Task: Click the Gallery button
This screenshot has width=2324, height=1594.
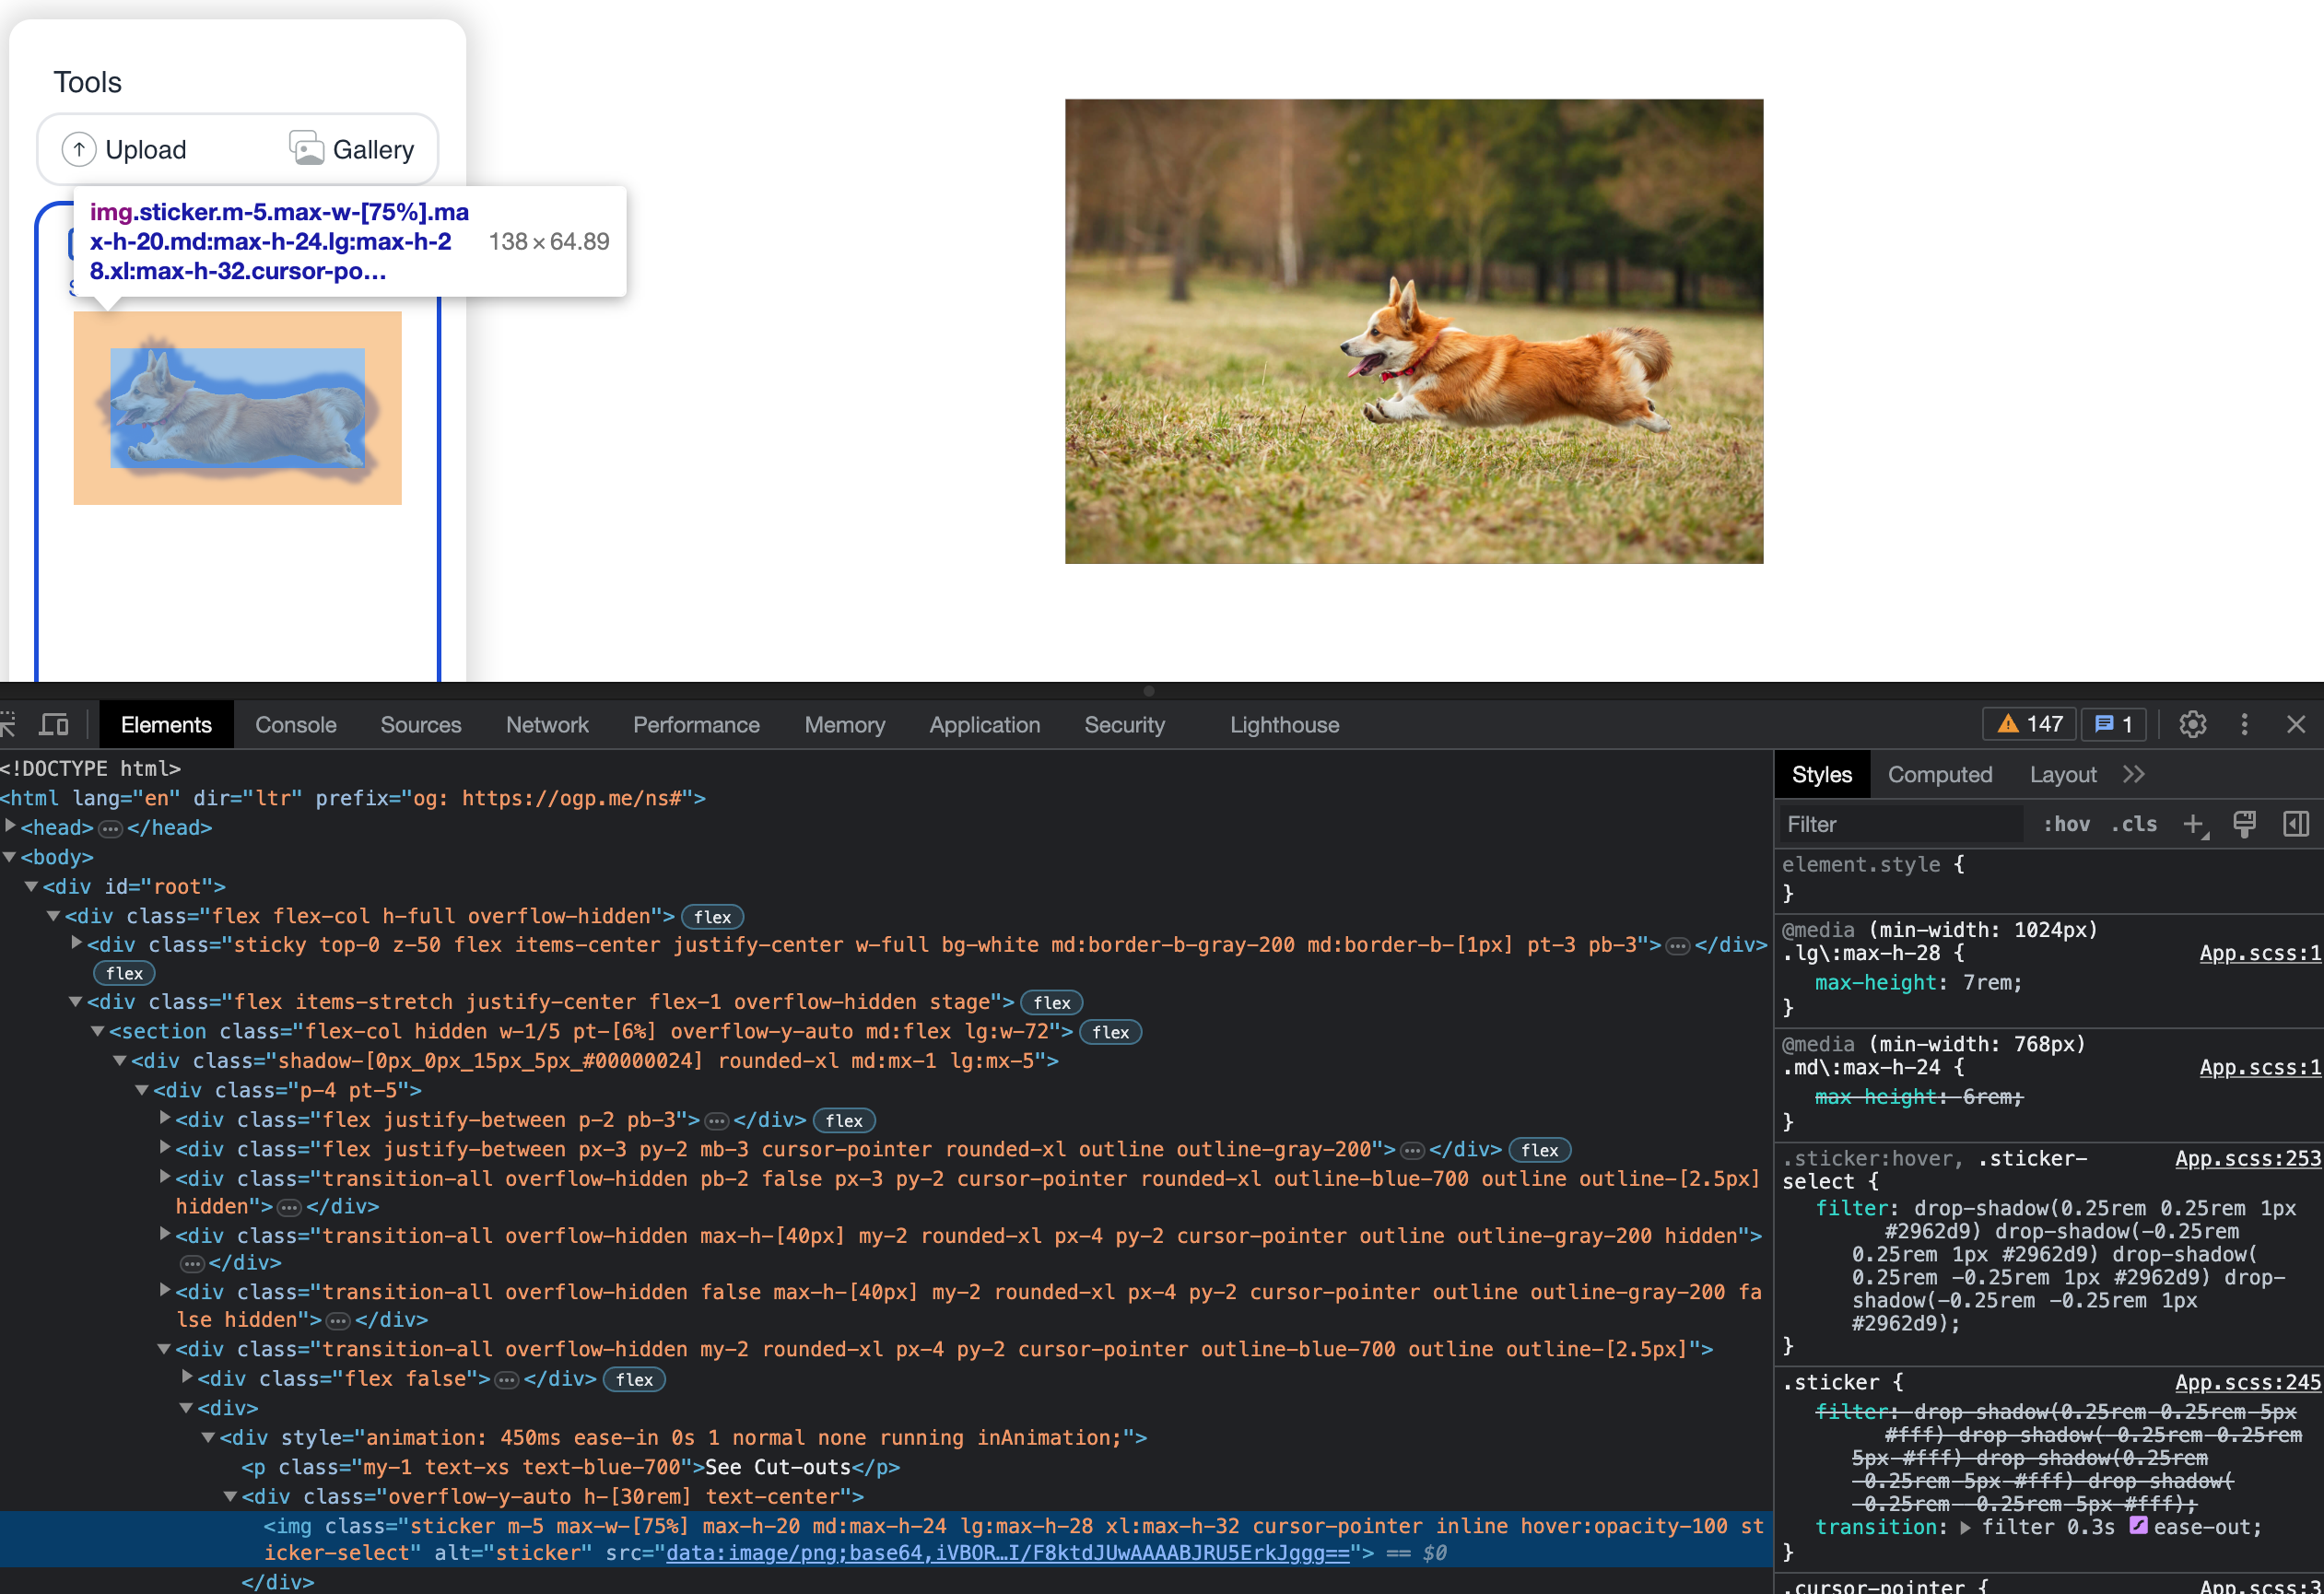Action: 351,149
